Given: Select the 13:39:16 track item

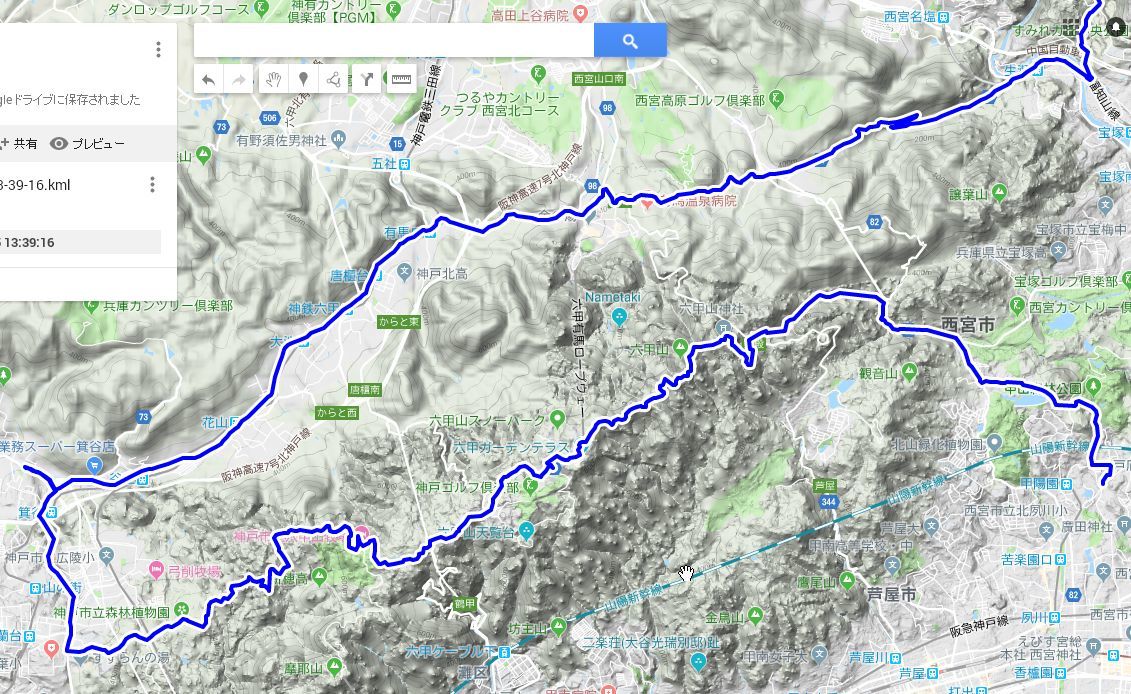Looking at the screenshot, I should coord(80,242).
